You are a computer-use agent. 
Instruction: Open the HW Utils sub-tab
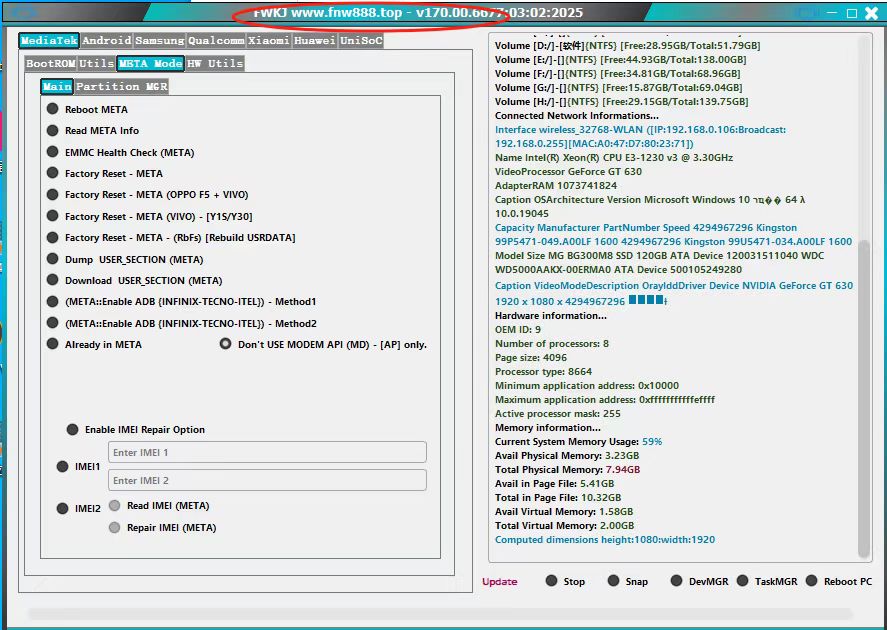[x=215, y=63]
